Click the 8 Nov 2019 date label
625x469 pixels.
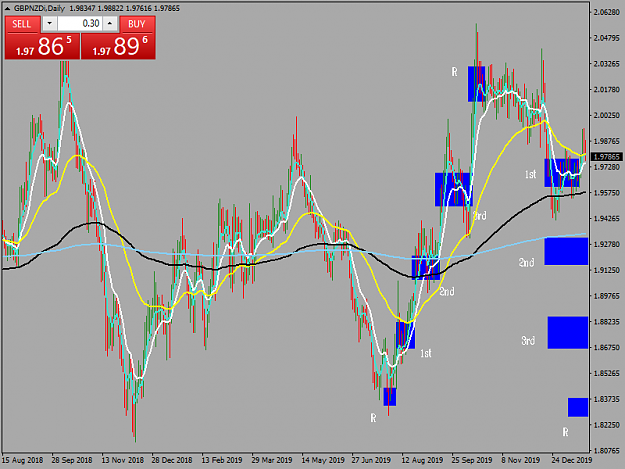pos(521,460)
